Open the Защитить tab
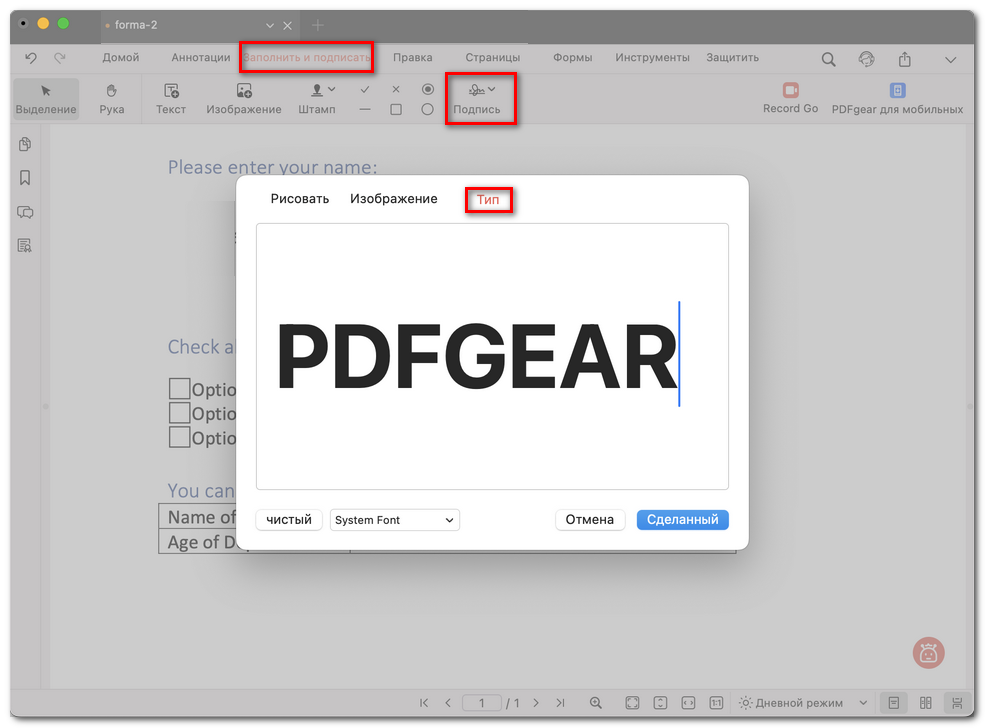This screenshot has height=728, width=985. coord(732,57)
